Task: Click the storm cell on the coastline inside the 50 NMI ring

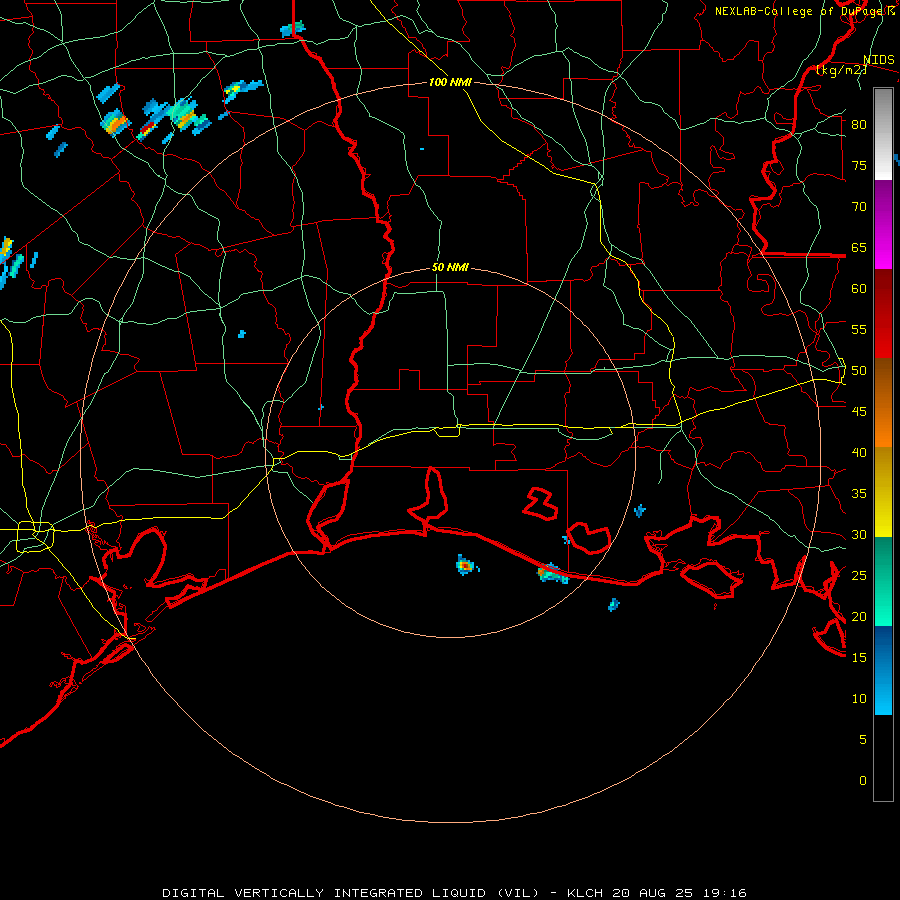Action: (553, 573)
